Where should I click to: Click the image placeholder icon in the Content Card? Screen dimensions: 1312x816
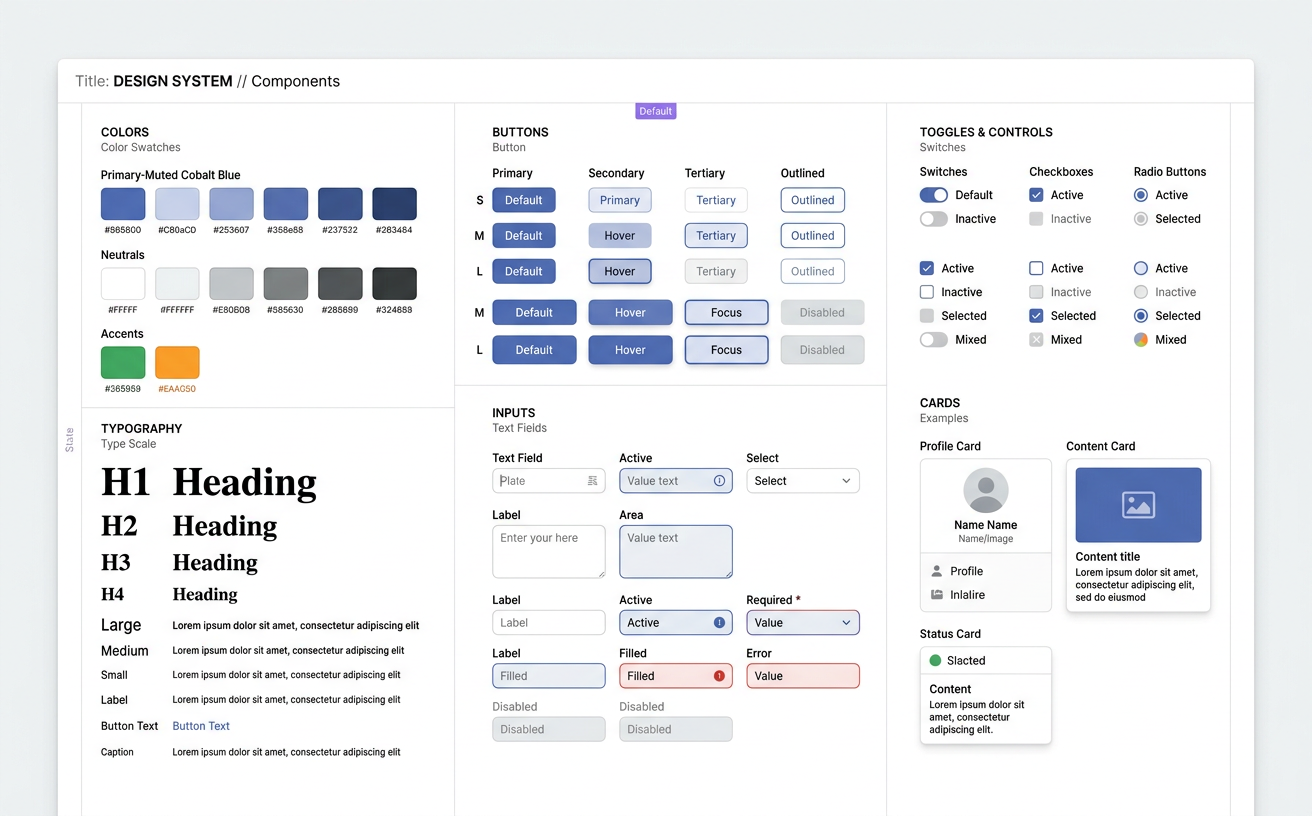click(x=1138, y=505)
